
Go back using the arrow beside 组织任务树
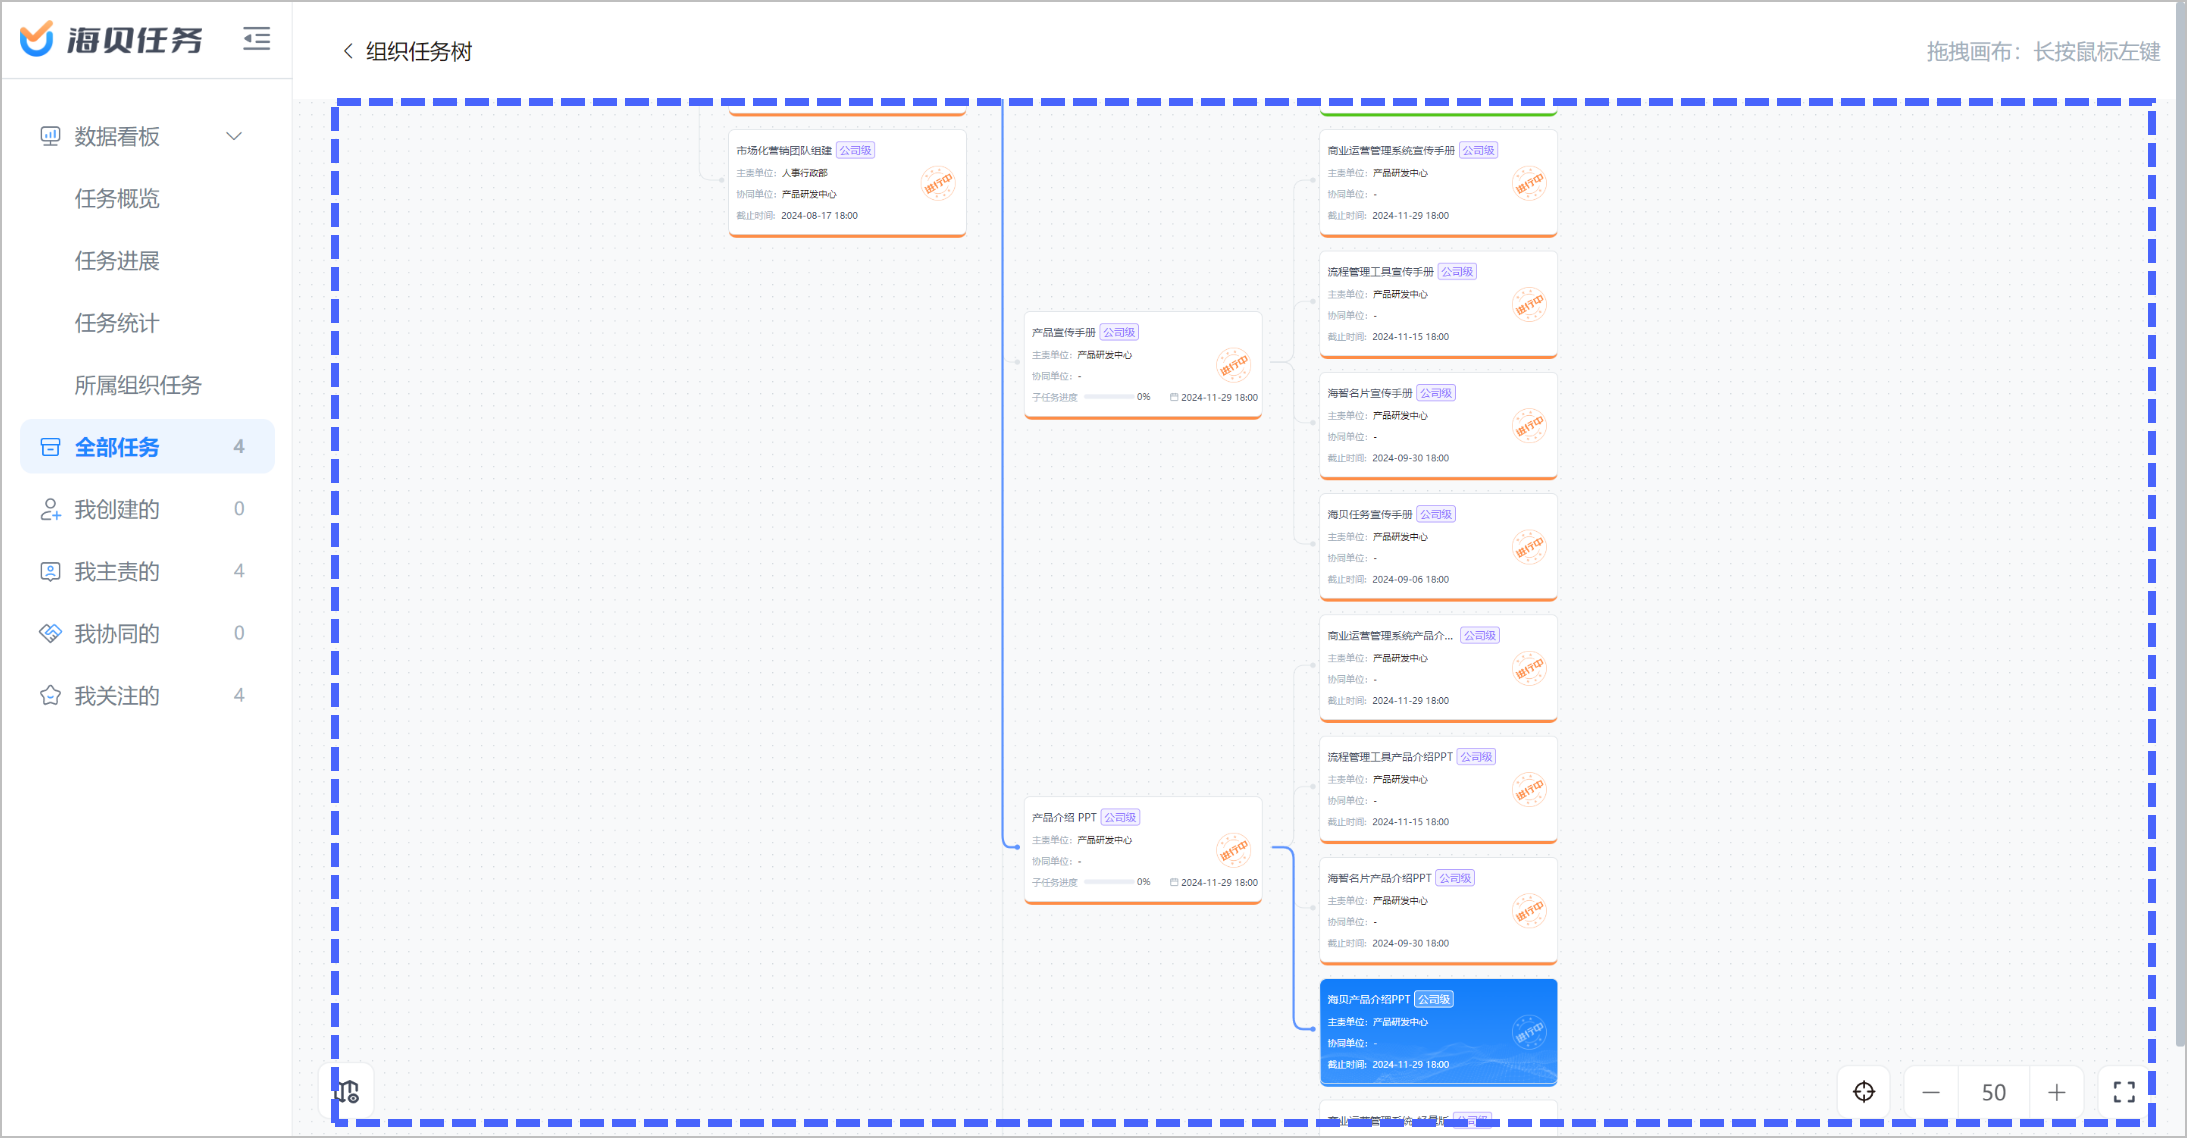(x=348, y=51)
